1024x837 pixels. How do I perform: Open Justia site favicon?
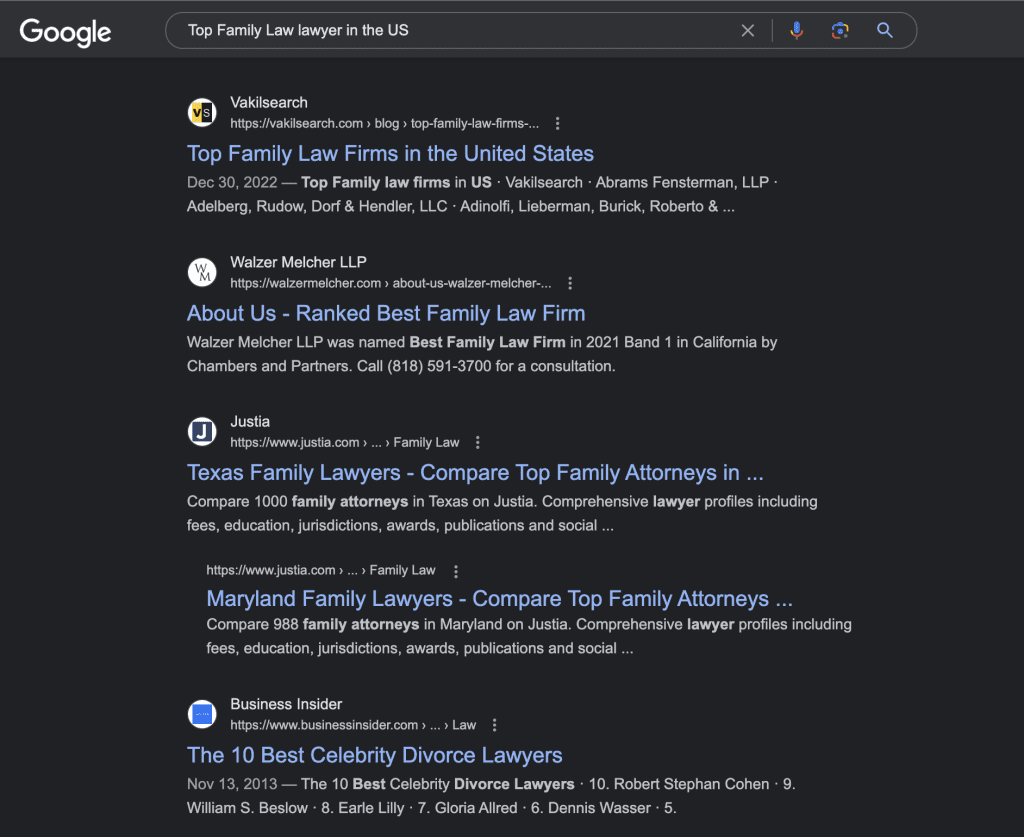[x=202, y=431]
